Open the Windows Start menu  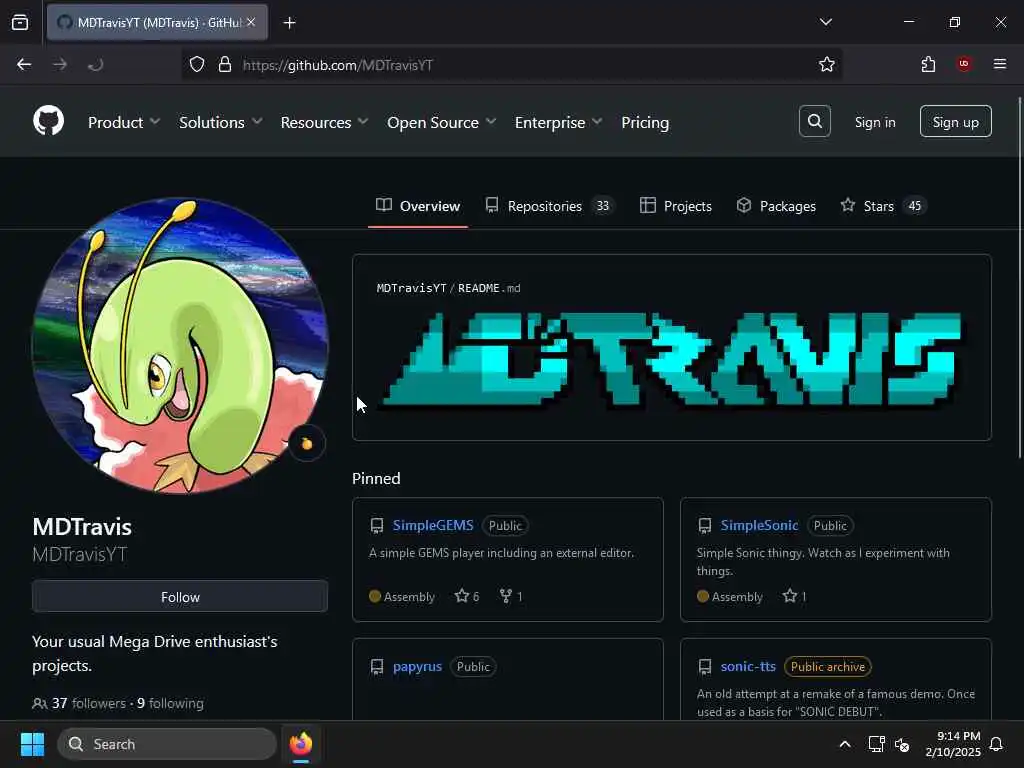point(32,744)
